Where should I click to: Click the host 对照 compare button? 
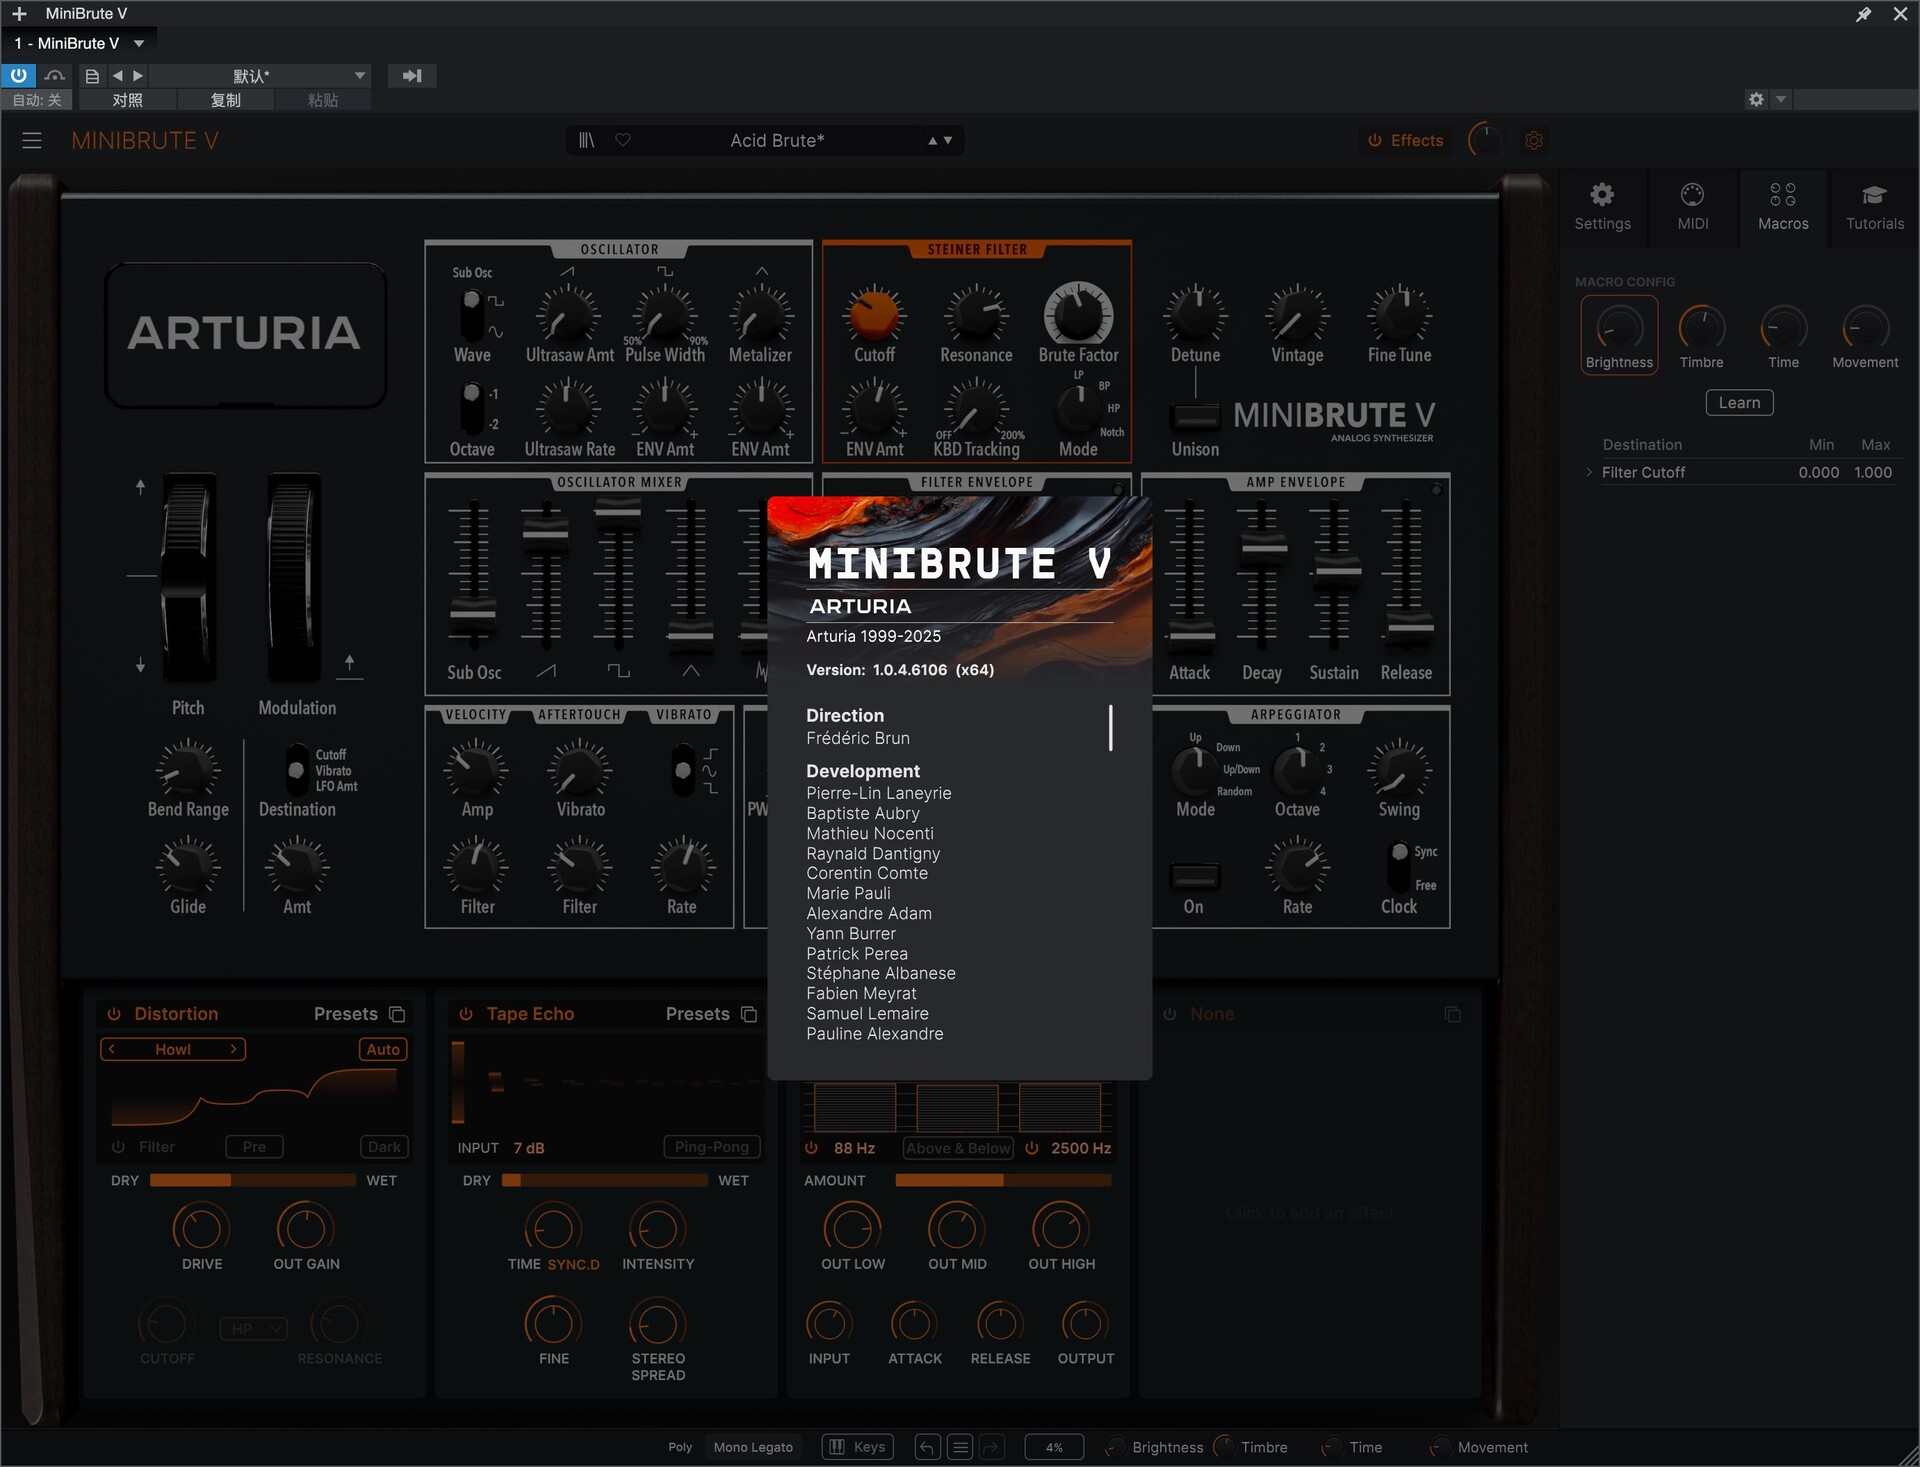point(127,100)
